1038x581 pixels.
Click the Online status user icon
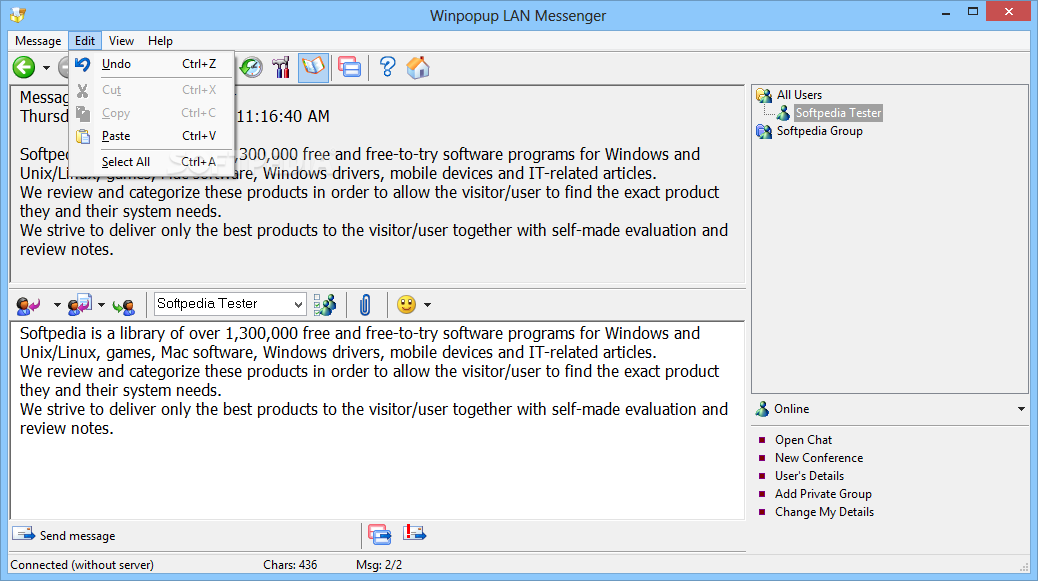(763, 409)
